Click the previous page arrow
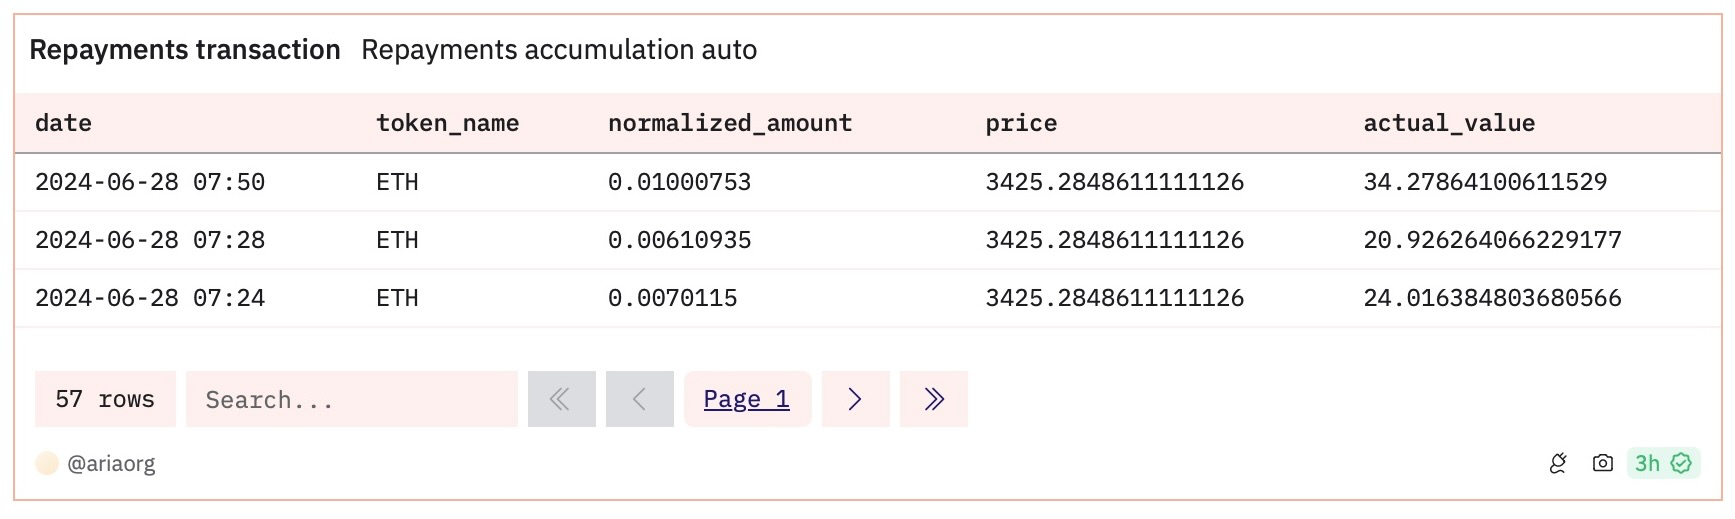Viewport: 1735px width, 519px height. [x=639, y=400]
